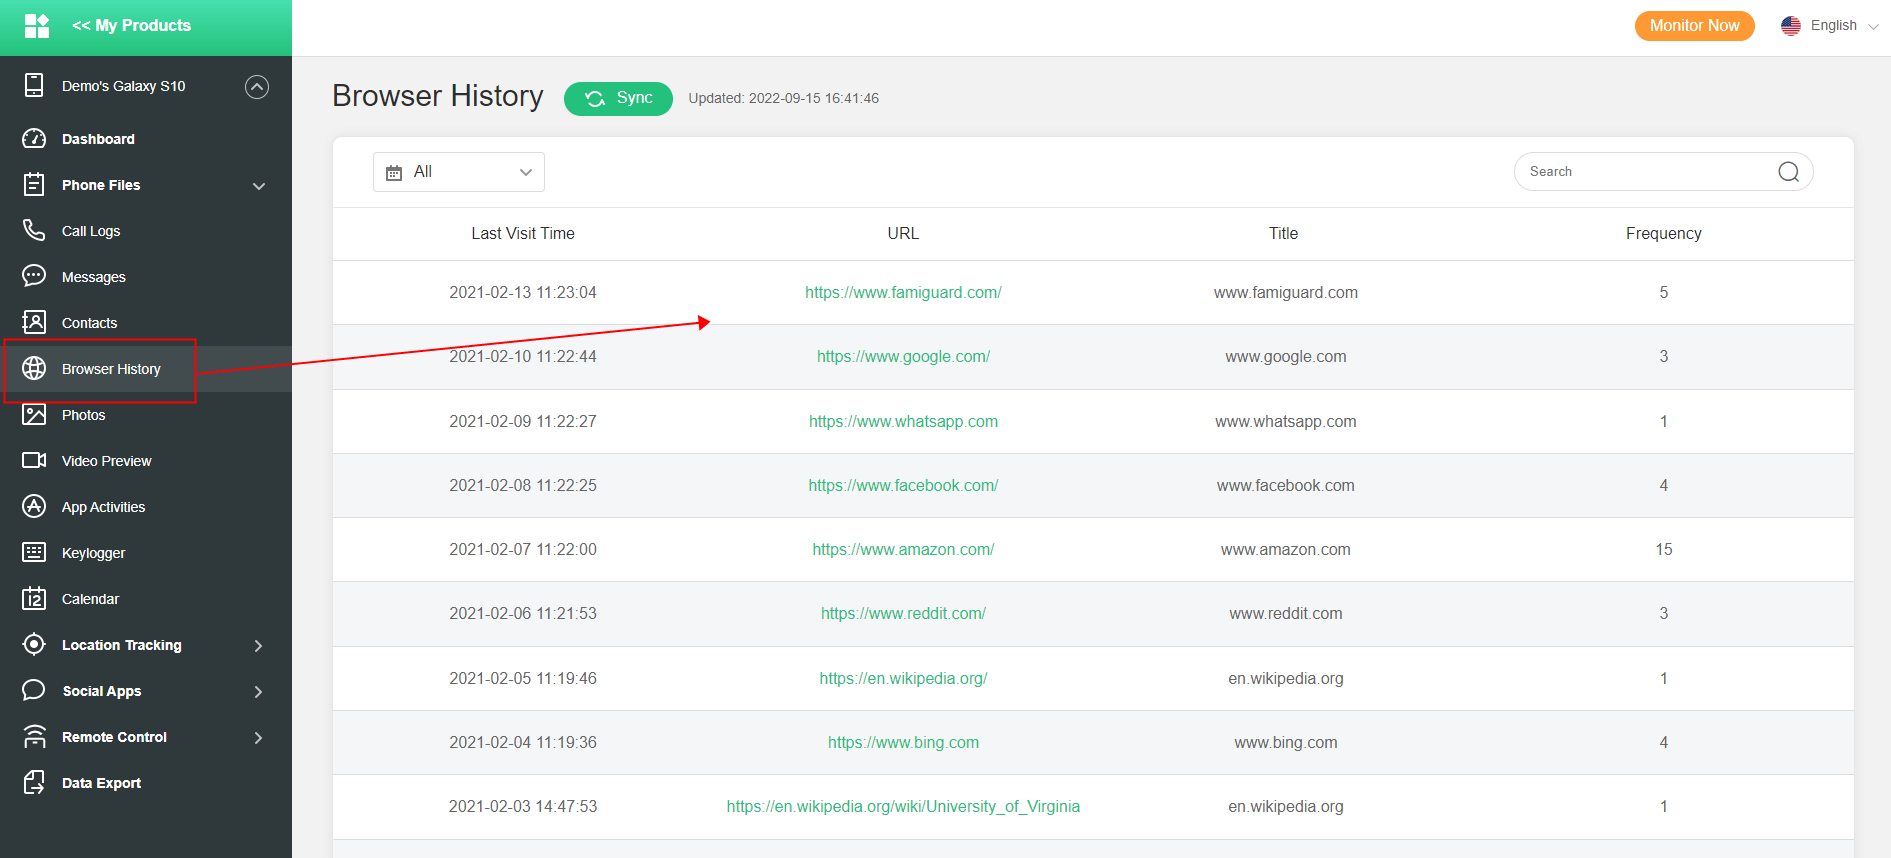Click the Call Logs phone icon
The width and height of the screenshot is (1891, 858).
[x=34, y=231]
